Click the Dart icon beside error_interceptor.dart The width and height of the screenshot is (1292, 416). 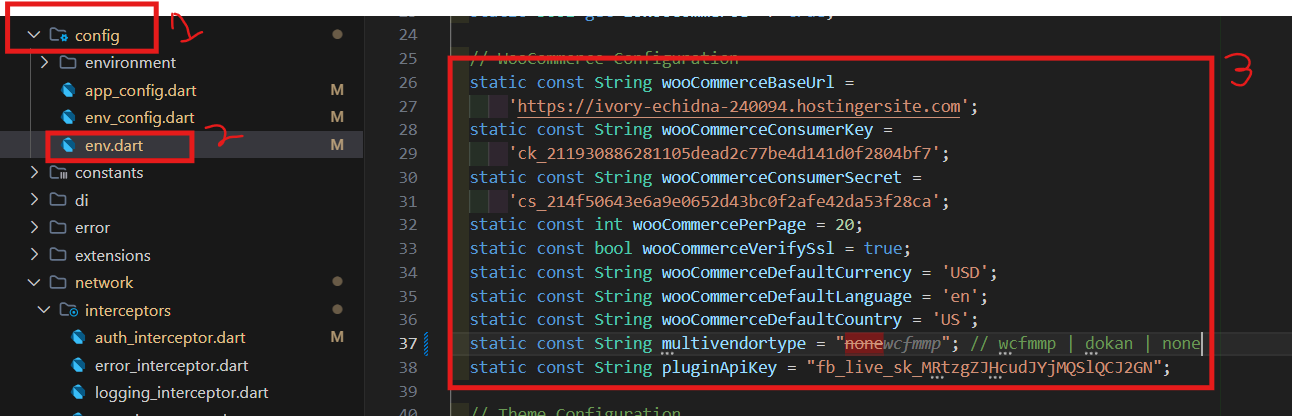[80, 365]
